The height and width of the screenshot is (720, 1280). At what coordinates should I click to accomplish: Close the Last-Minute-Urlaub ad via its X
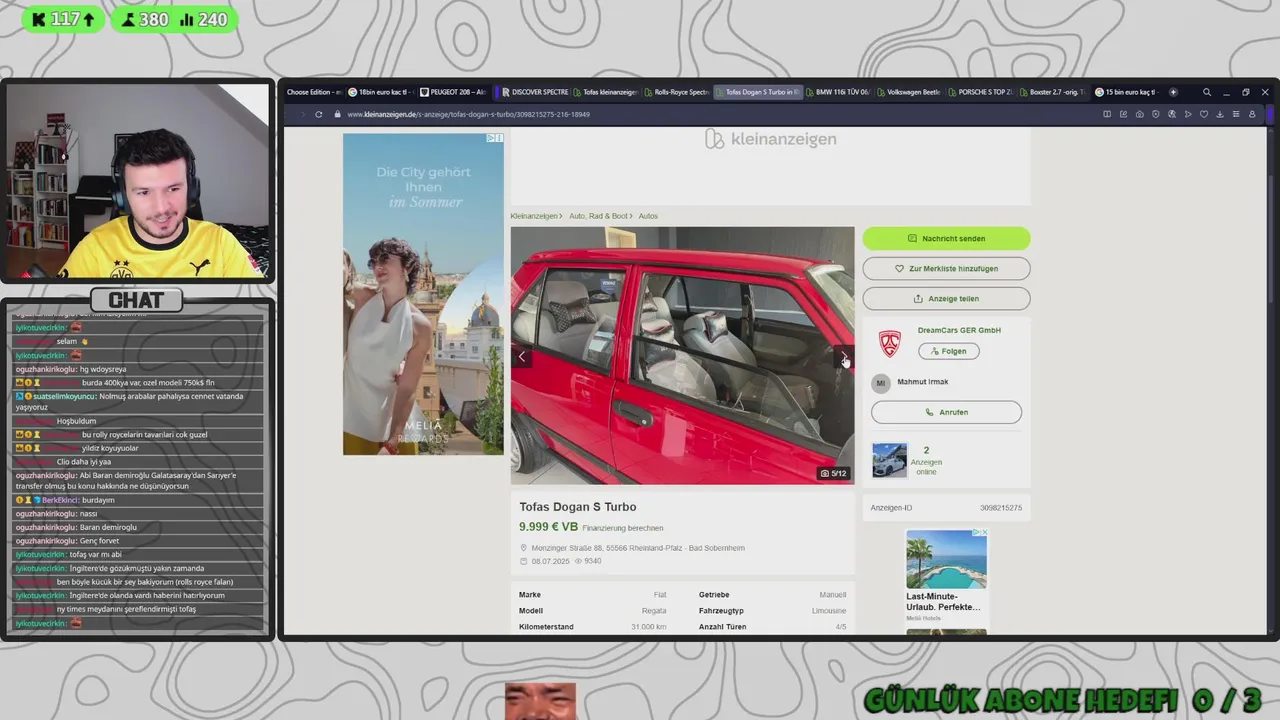click(x=984, y=533)
